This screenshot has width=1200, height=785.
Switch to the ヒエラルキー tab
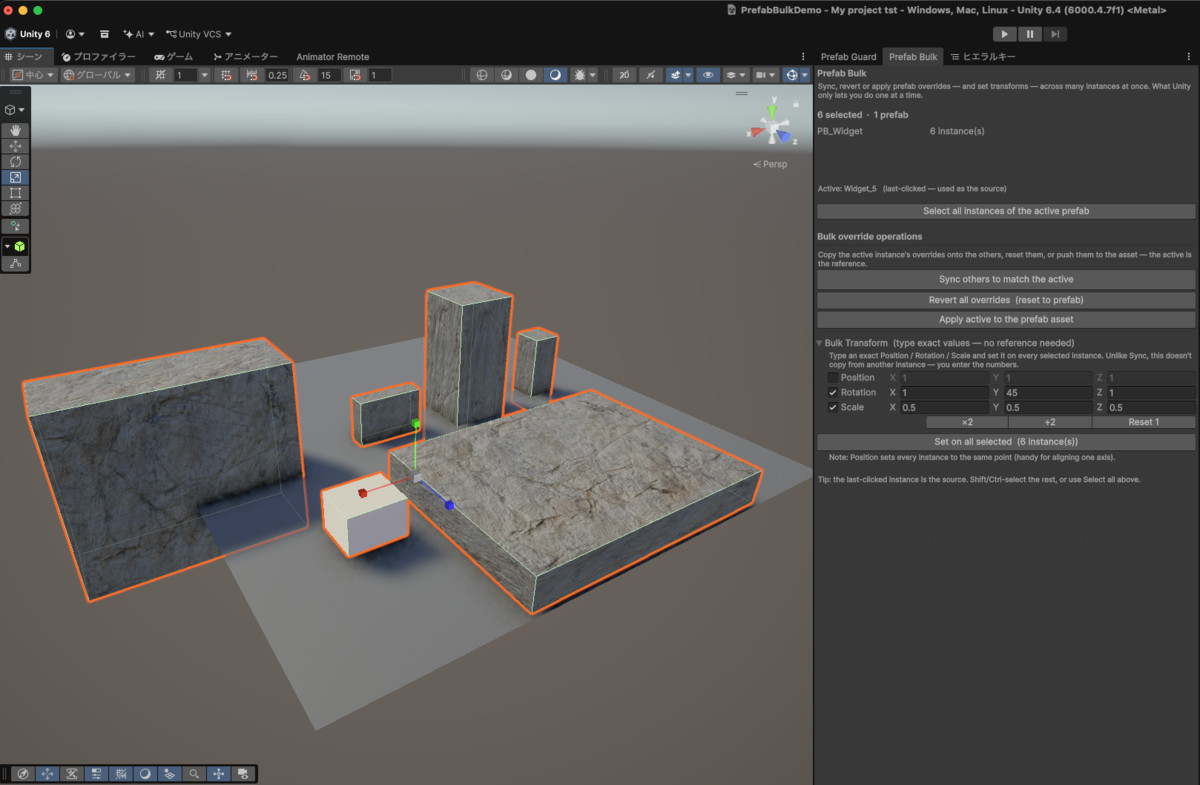click(983, 57)
